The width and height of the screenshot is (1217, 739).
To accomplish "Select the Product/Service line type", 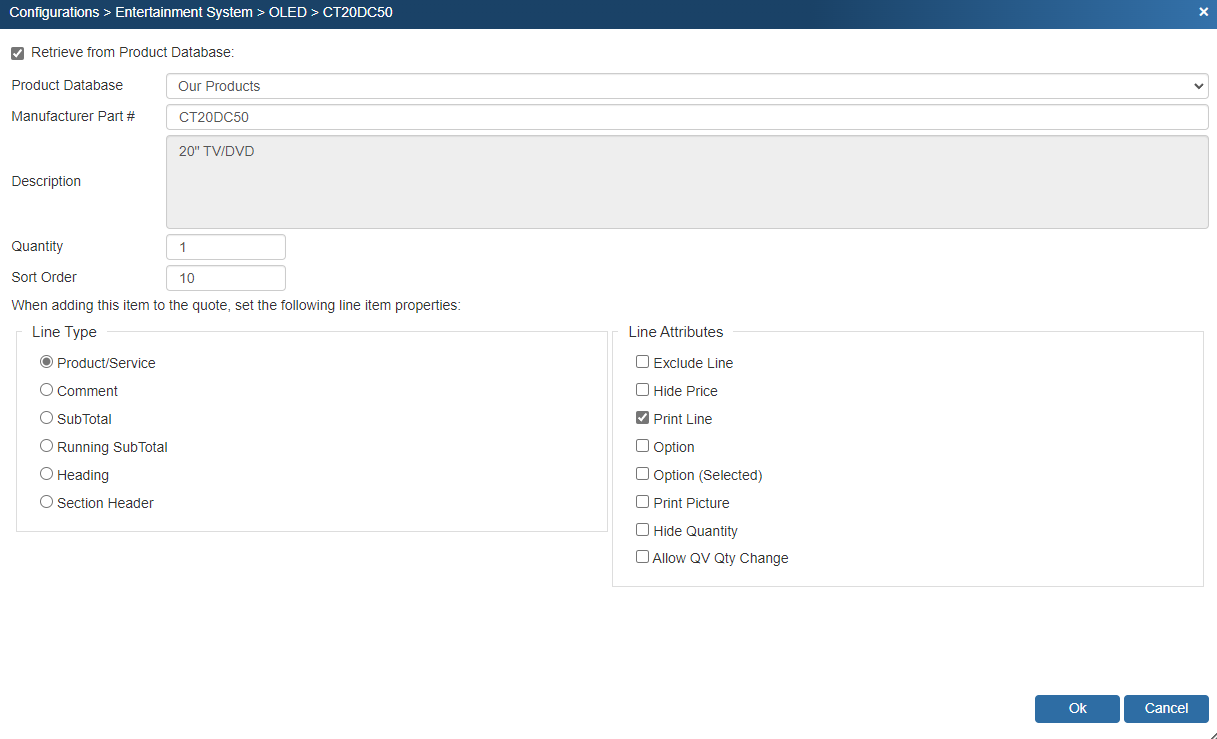I will point(47,362).
